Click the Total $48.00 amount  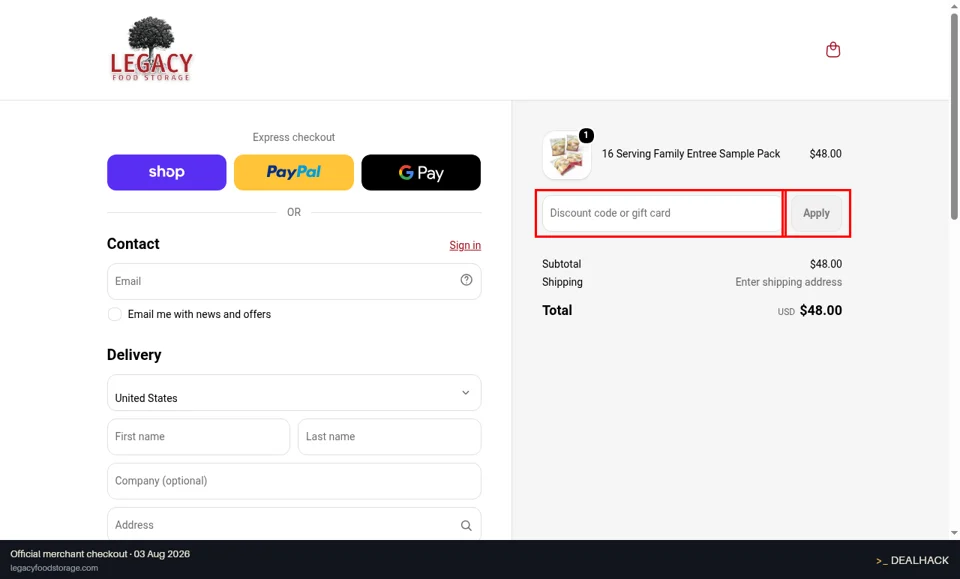(820, 310)
